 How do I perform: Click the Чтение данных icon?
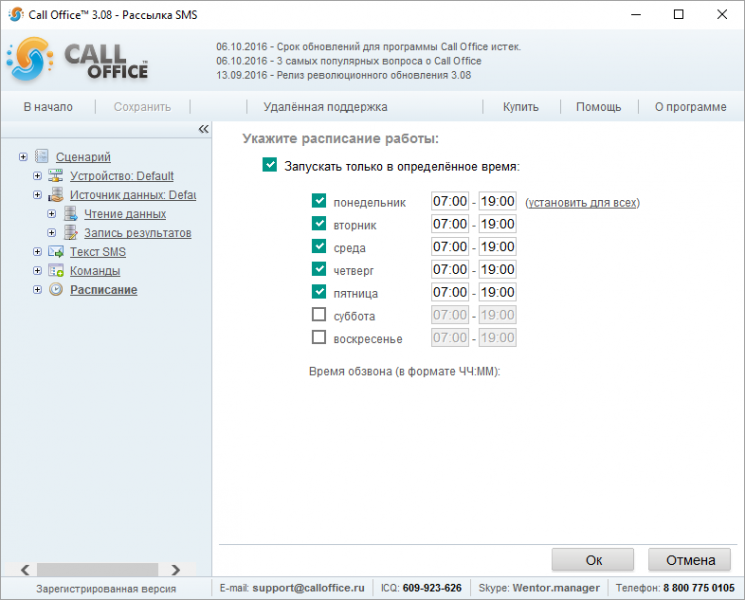70,213
